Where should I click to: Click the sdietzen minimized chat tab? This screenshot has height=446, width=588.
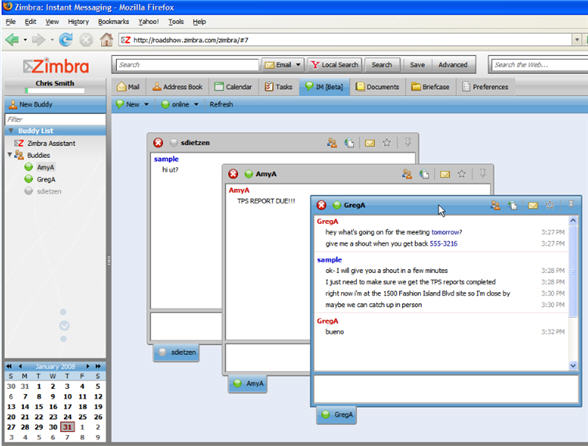[177, 352]
